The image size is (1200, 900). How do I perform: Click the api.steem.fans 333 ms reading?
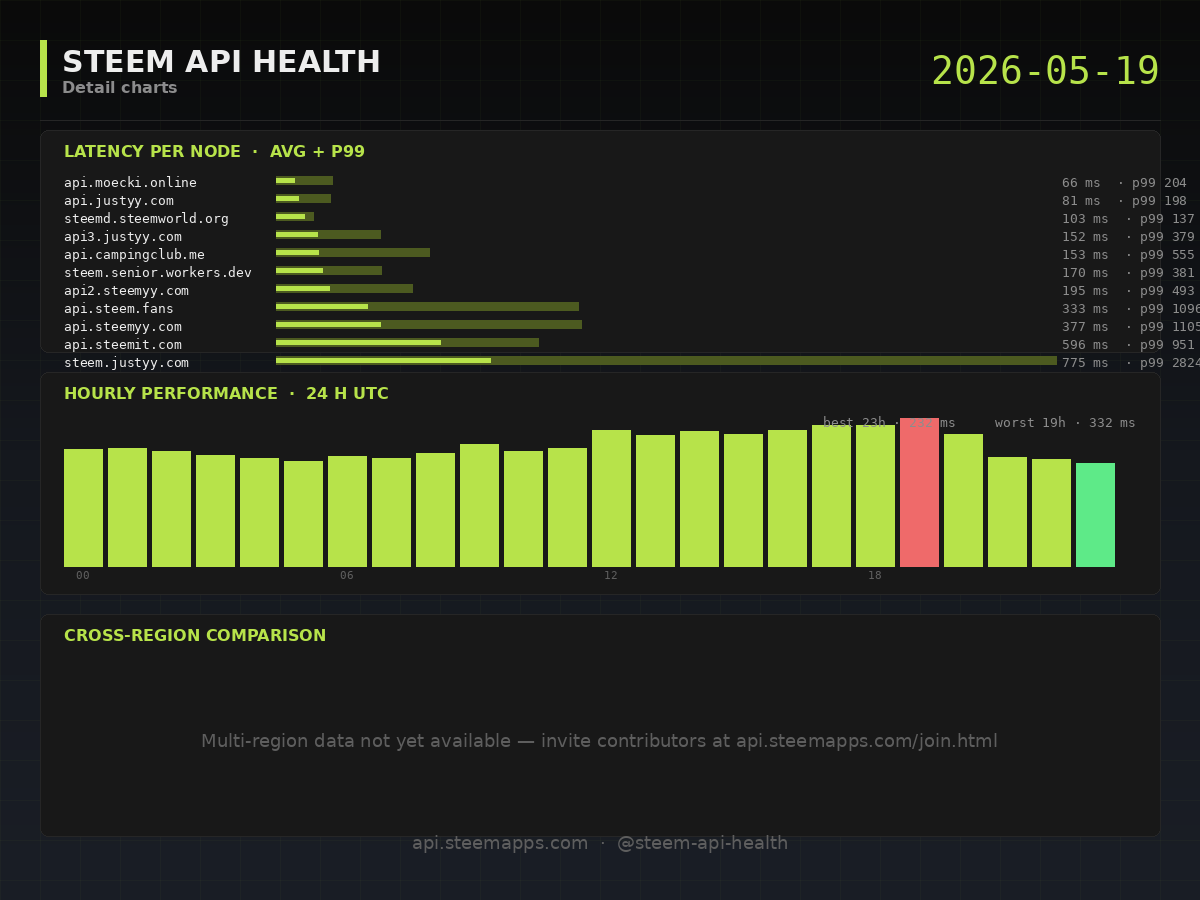point(1085,309)
